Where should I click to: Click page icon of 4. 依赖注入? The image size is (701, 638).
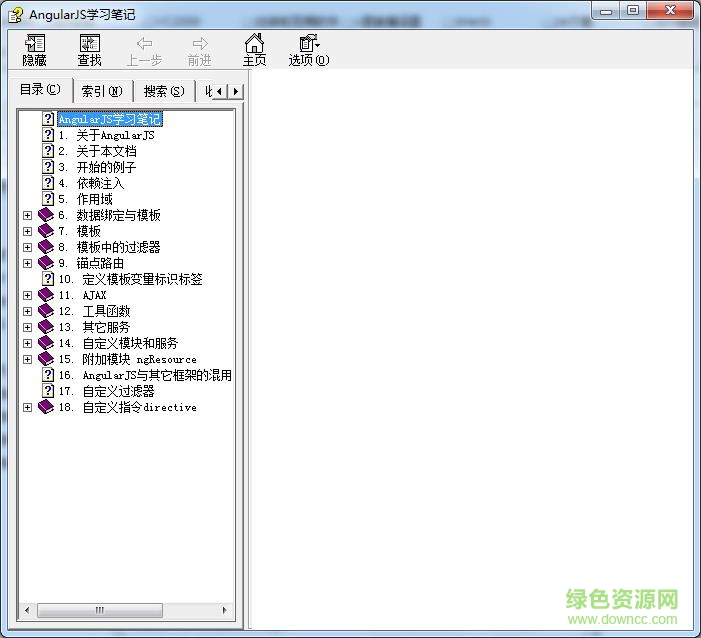[x=48, y=183]
